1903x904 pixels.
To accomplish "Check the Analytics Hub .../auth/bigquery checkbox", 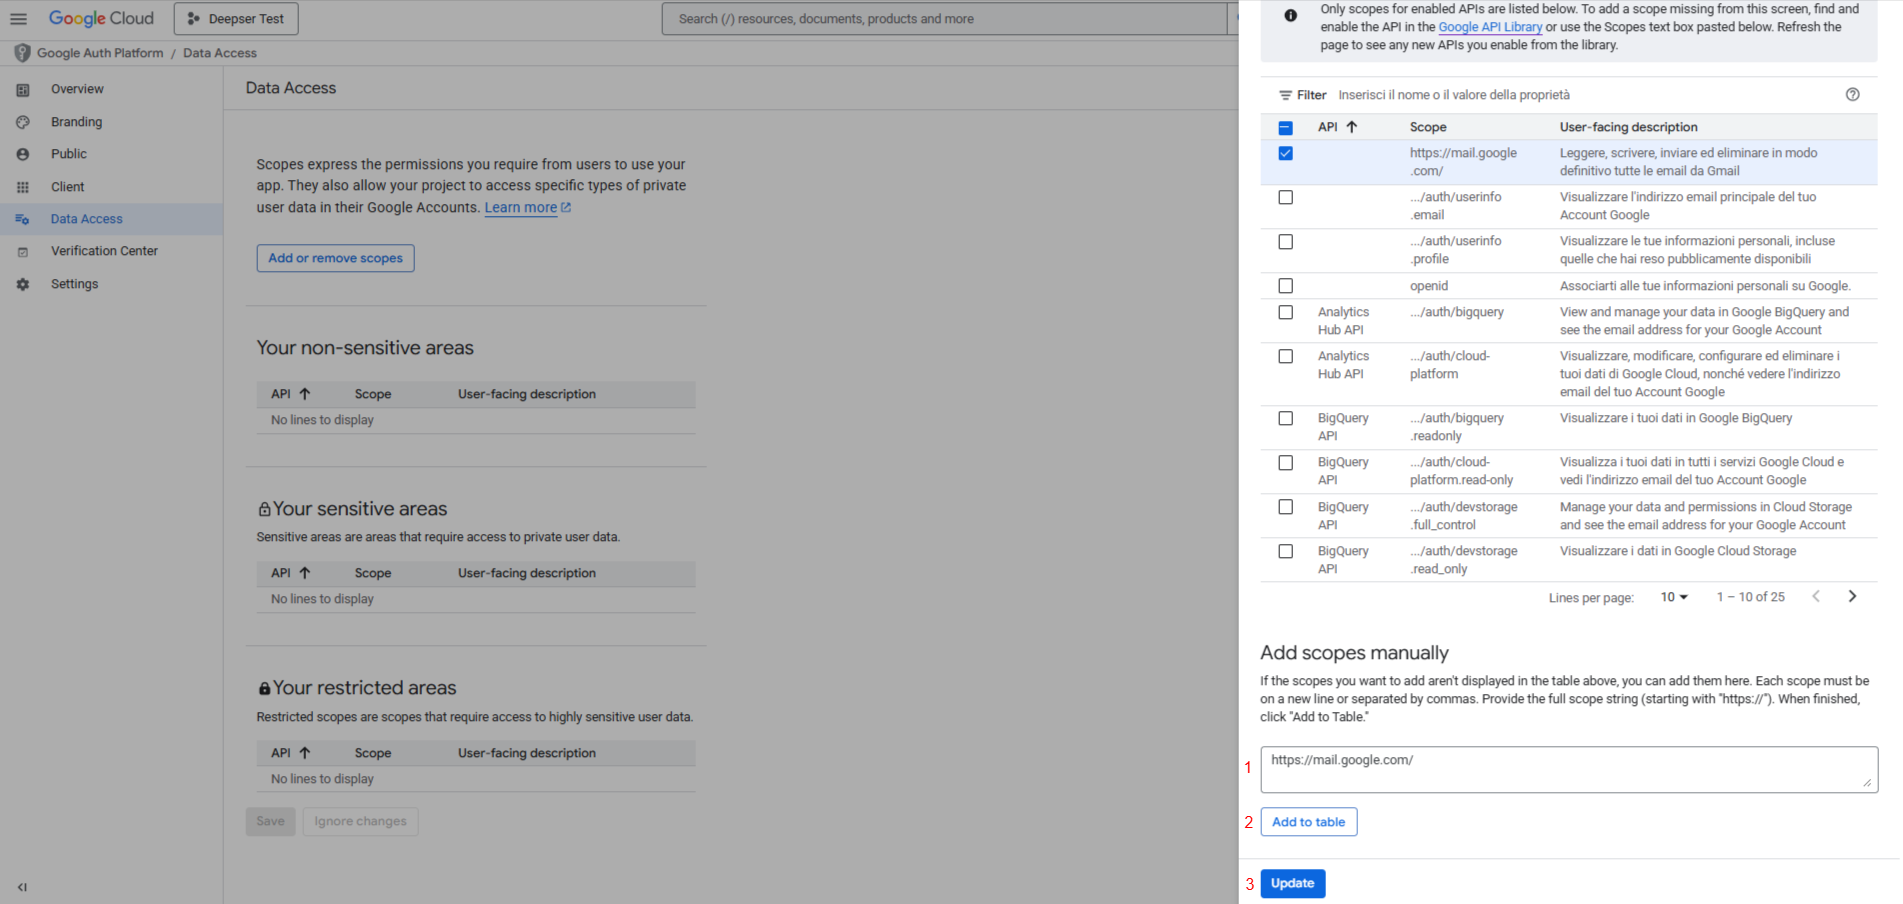I will (1286, 313).
